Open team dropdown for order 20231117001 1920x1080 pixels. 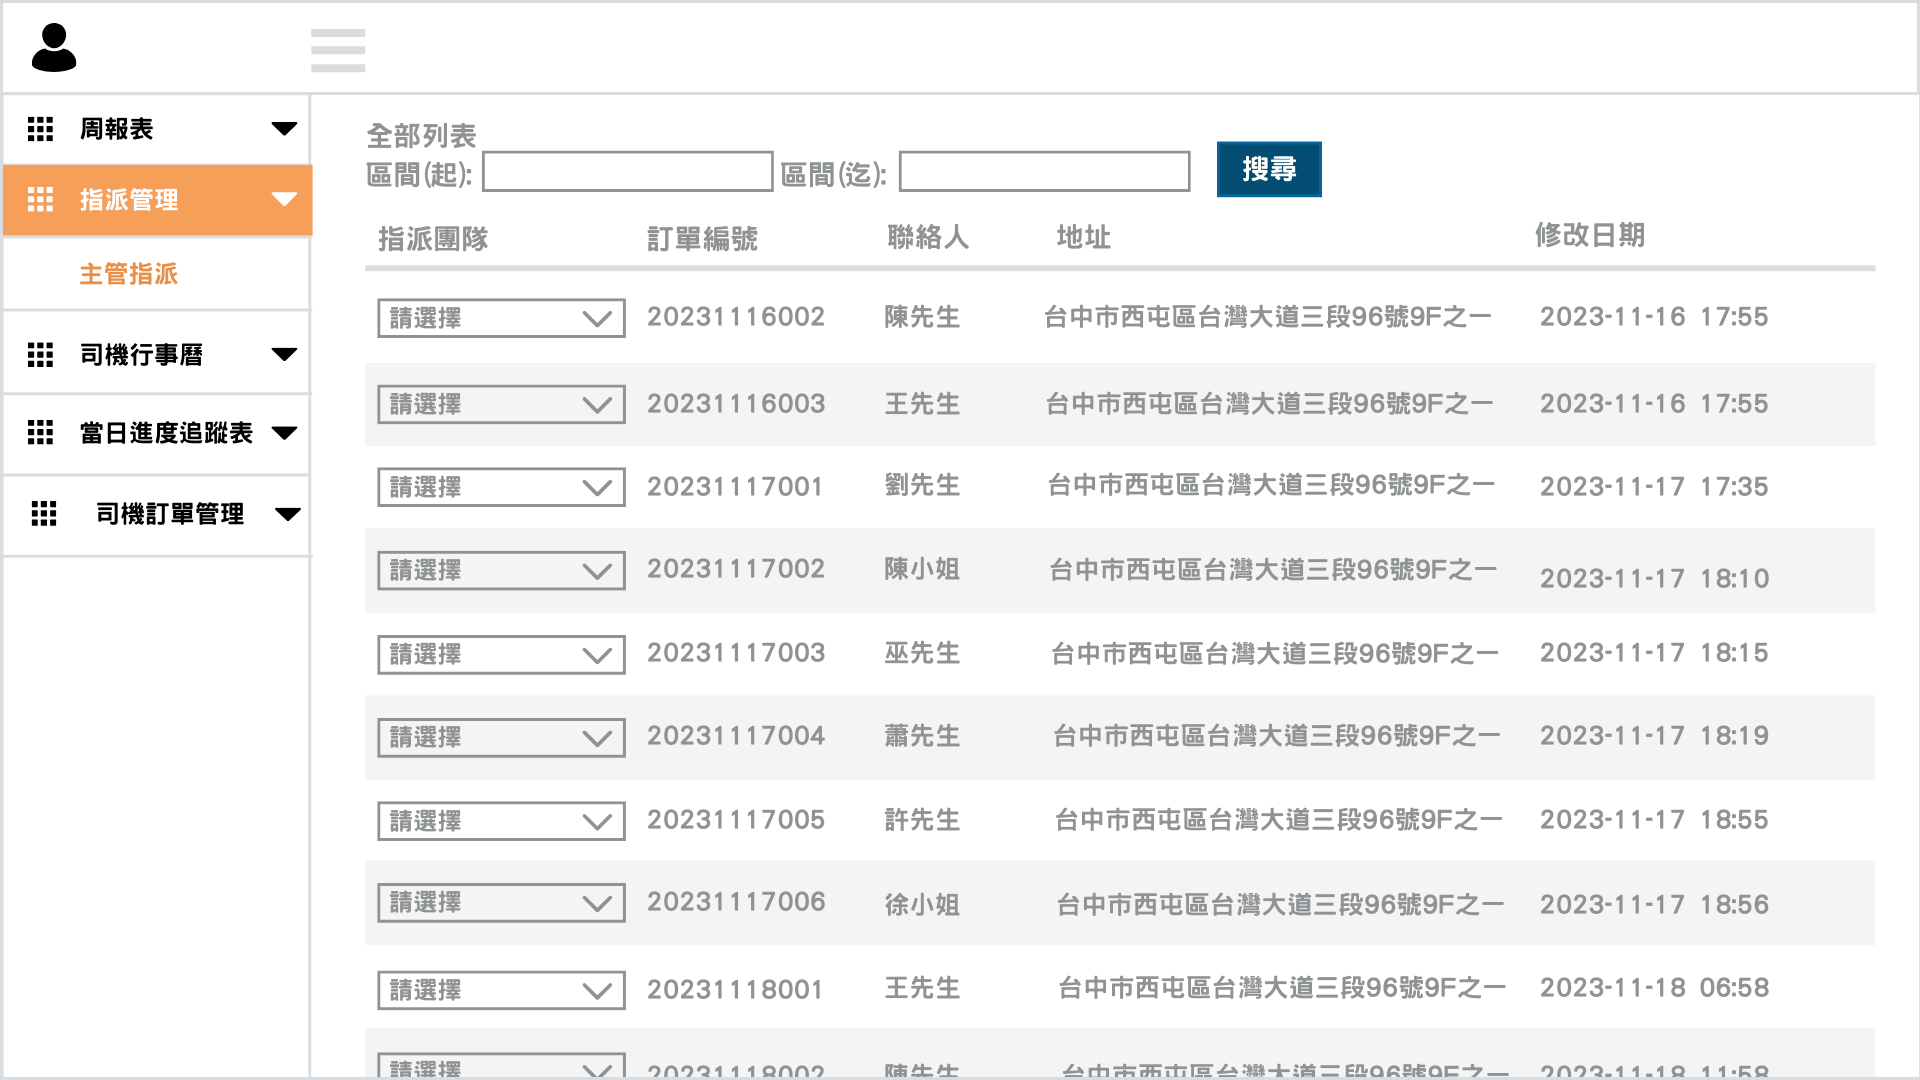click(501, 487)
